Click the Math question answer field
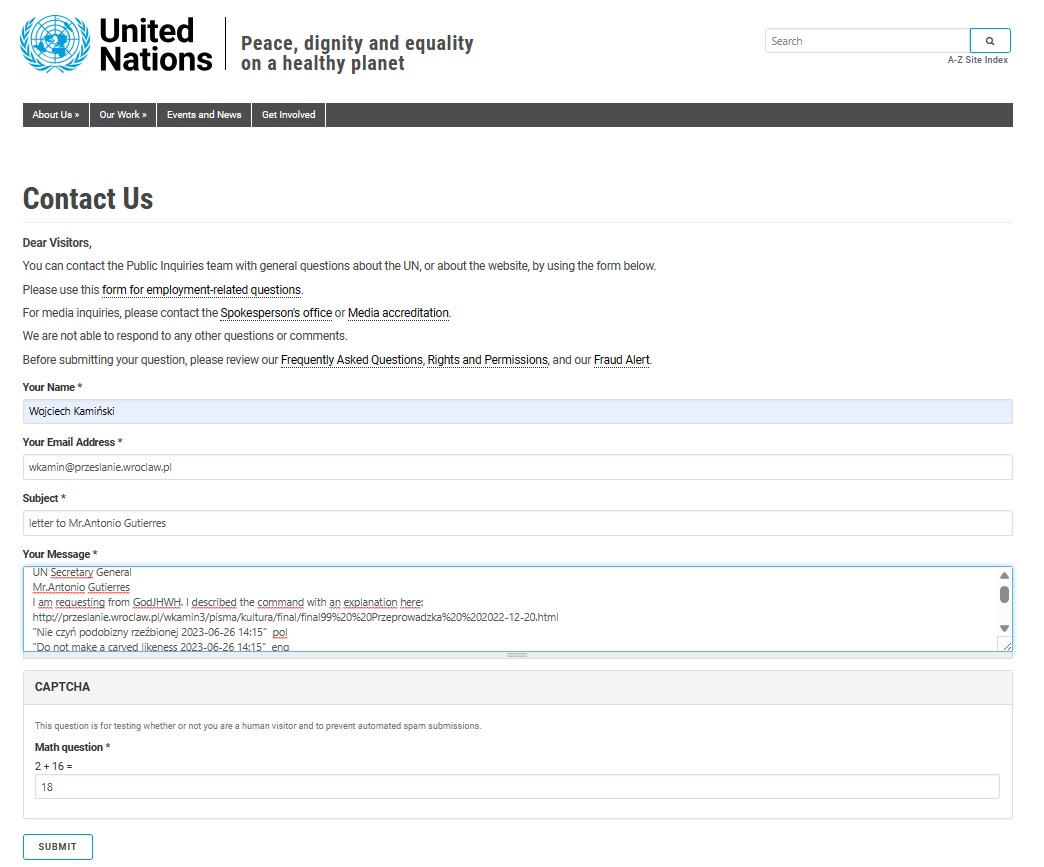1044x867 pixels. point(517,786)
